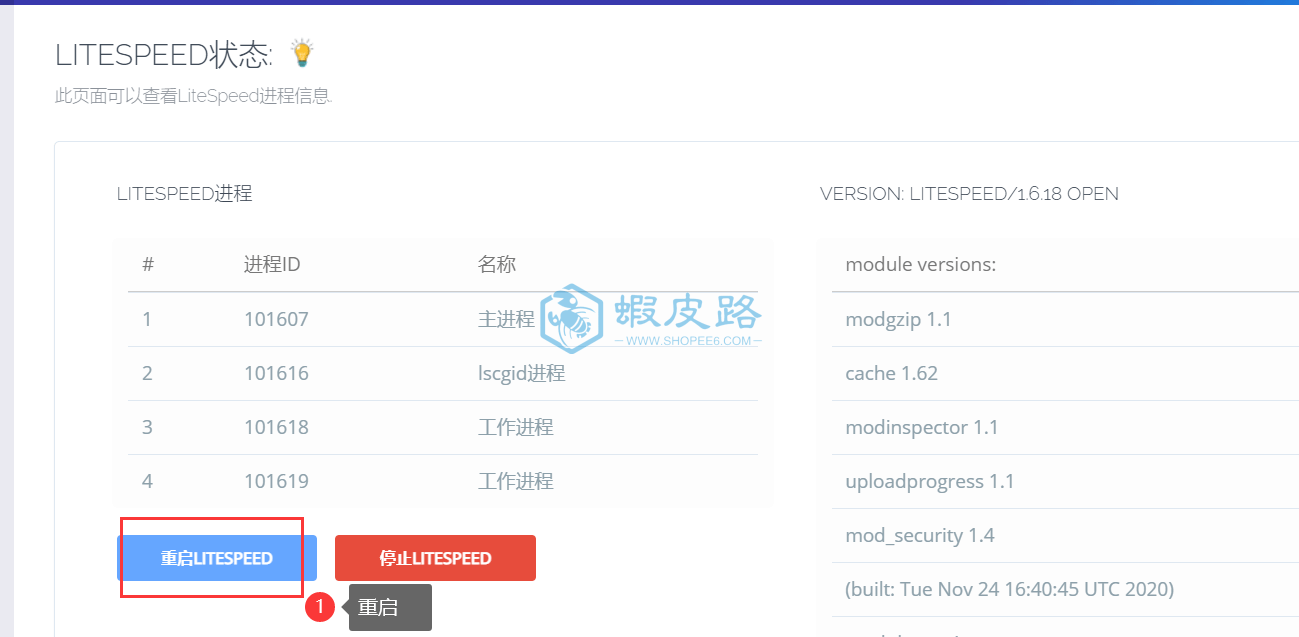Click the LITESPEED进程 section heading
The image size is (1299, 637).
pos(185,194)
